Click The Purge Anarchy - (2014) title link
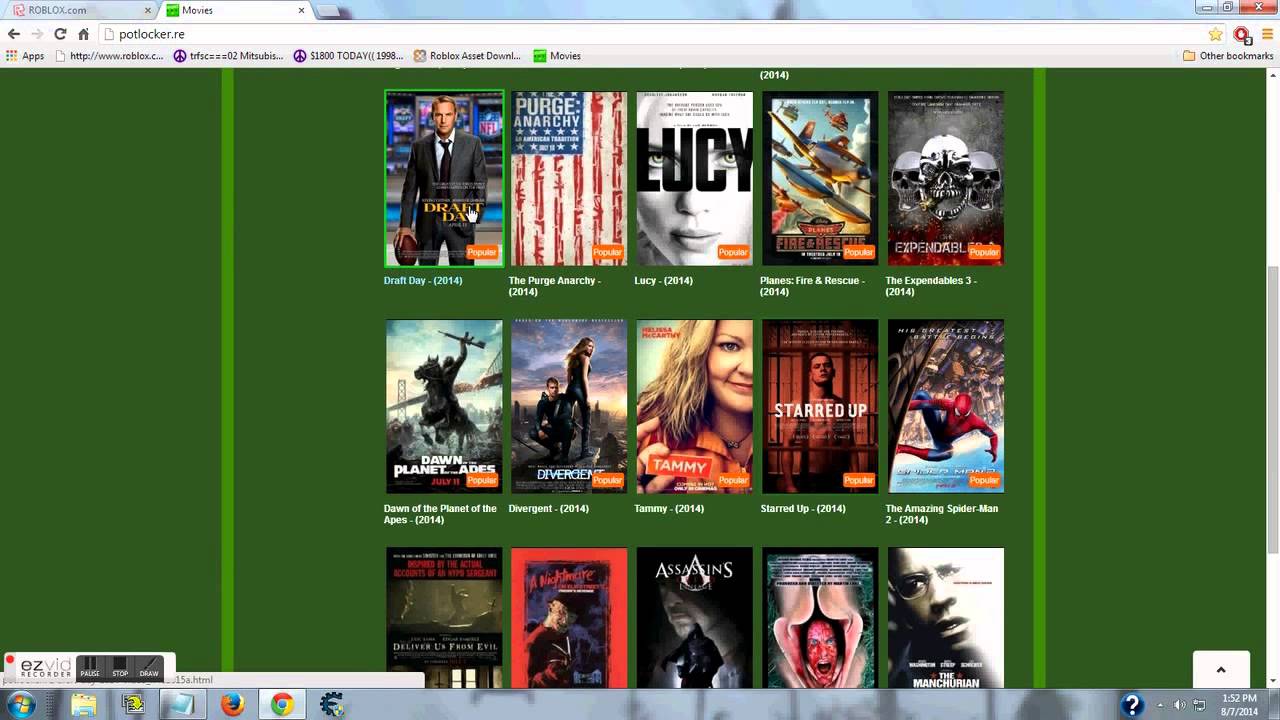The image size is (1280, 720). [555, 286]
